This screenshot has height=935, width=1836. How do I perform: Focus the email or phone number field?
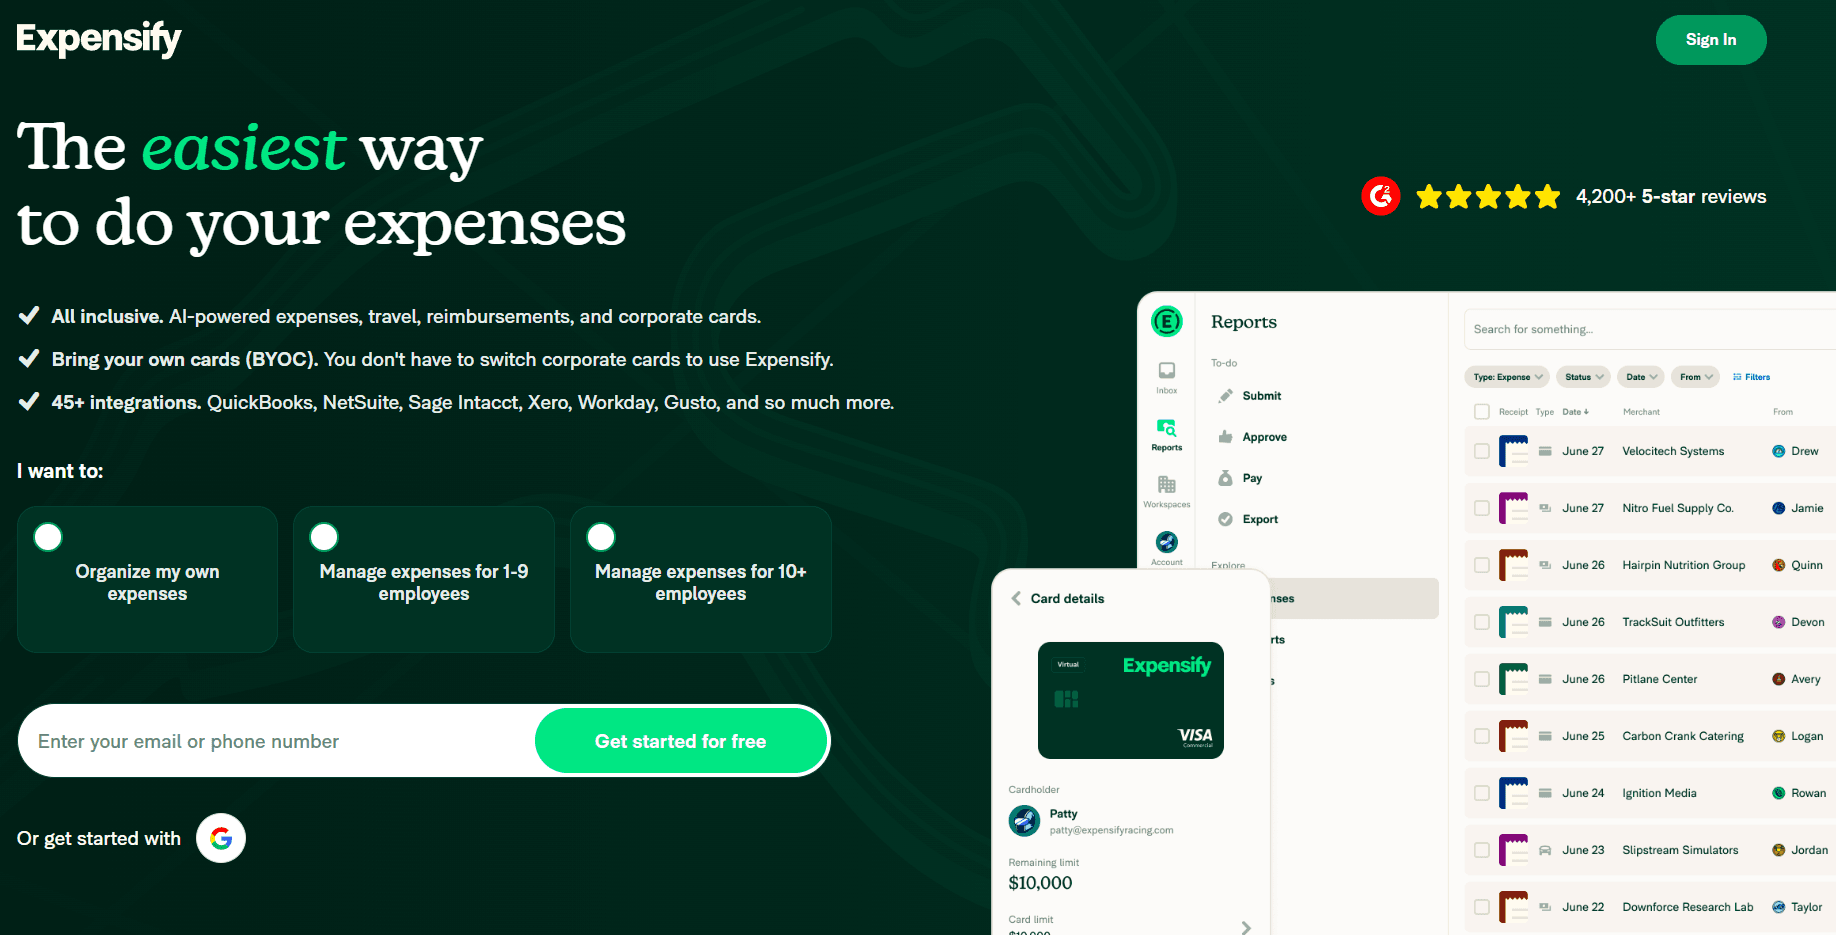[277, 741]
